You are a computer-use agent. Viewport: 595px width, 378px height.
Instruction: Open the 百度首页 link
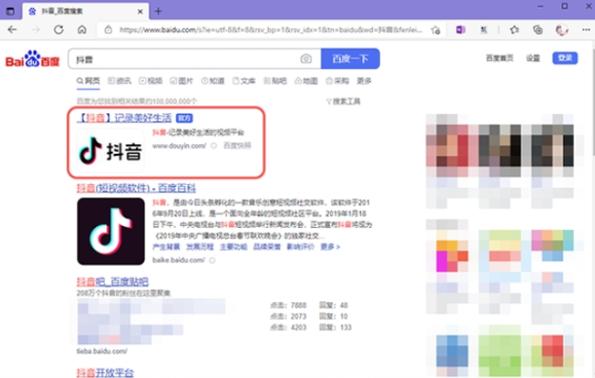[499, 58]
